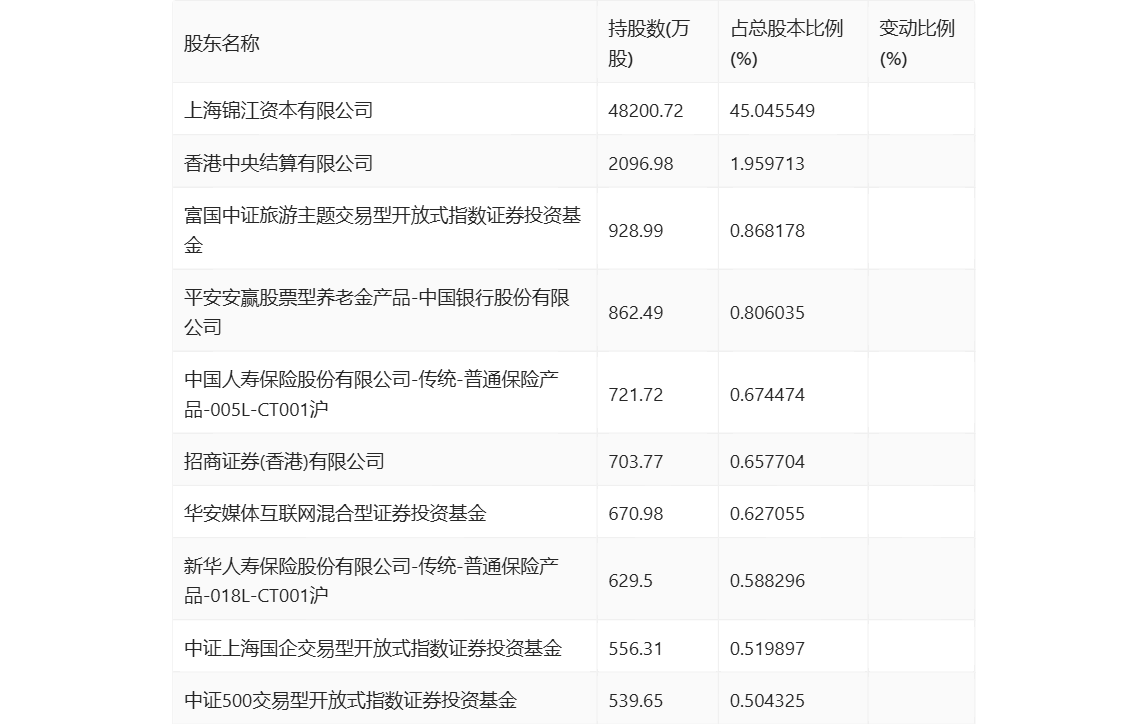Select the value 2096.98
The image size is (1147, 724).
pos(641,163)
